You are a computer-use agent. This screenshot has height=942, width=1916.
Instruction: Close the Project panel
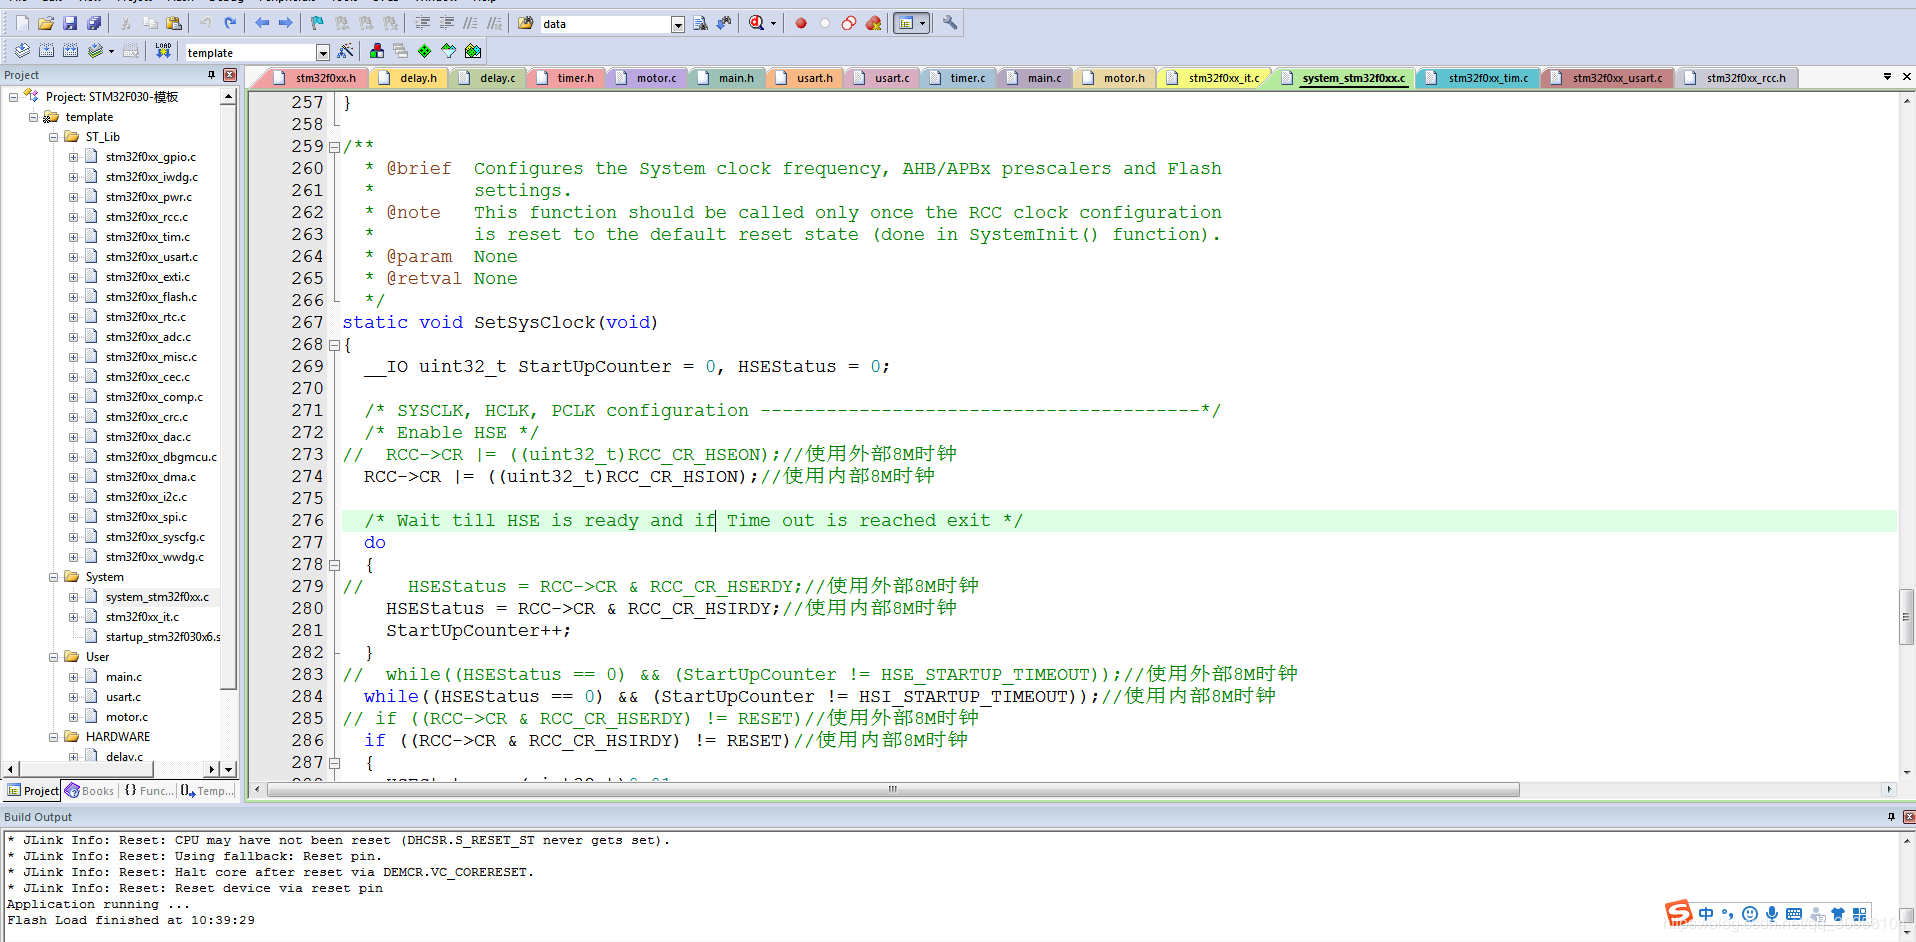[x=230, y=75]
